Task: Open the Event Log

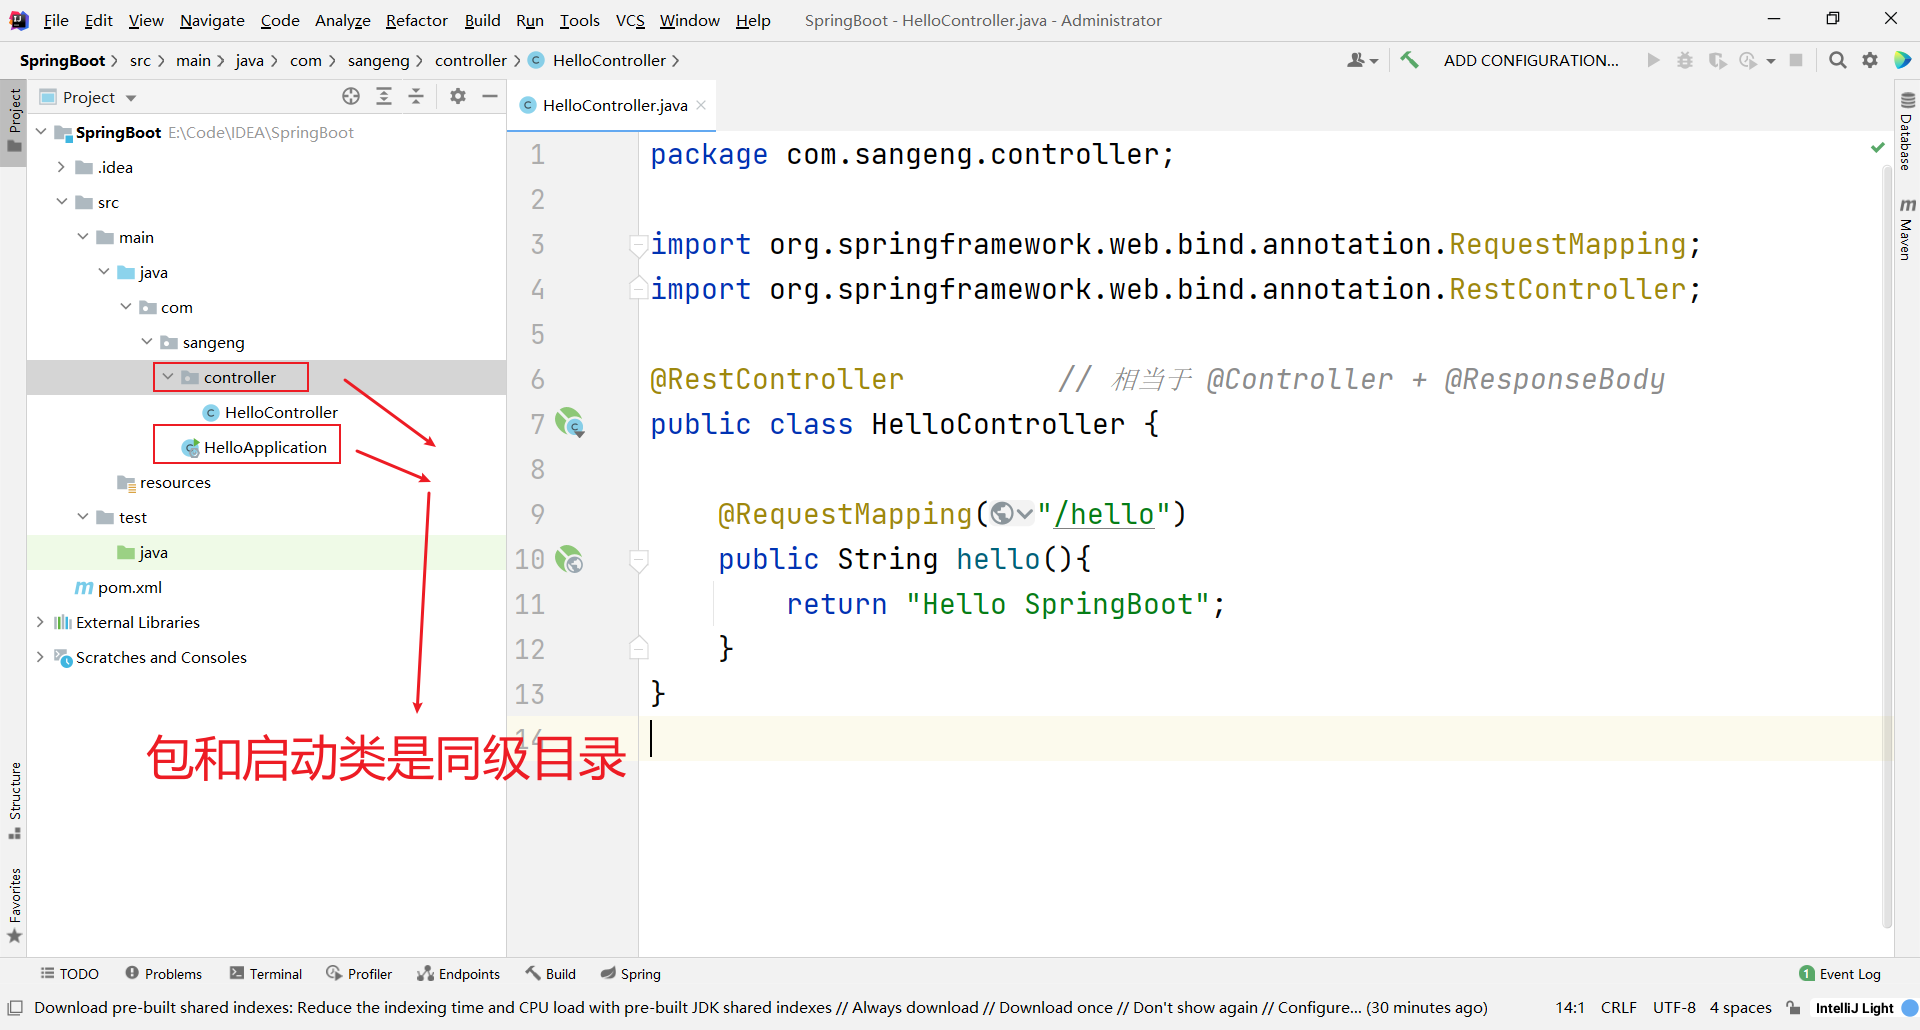Action: [x=1840, y=974]
